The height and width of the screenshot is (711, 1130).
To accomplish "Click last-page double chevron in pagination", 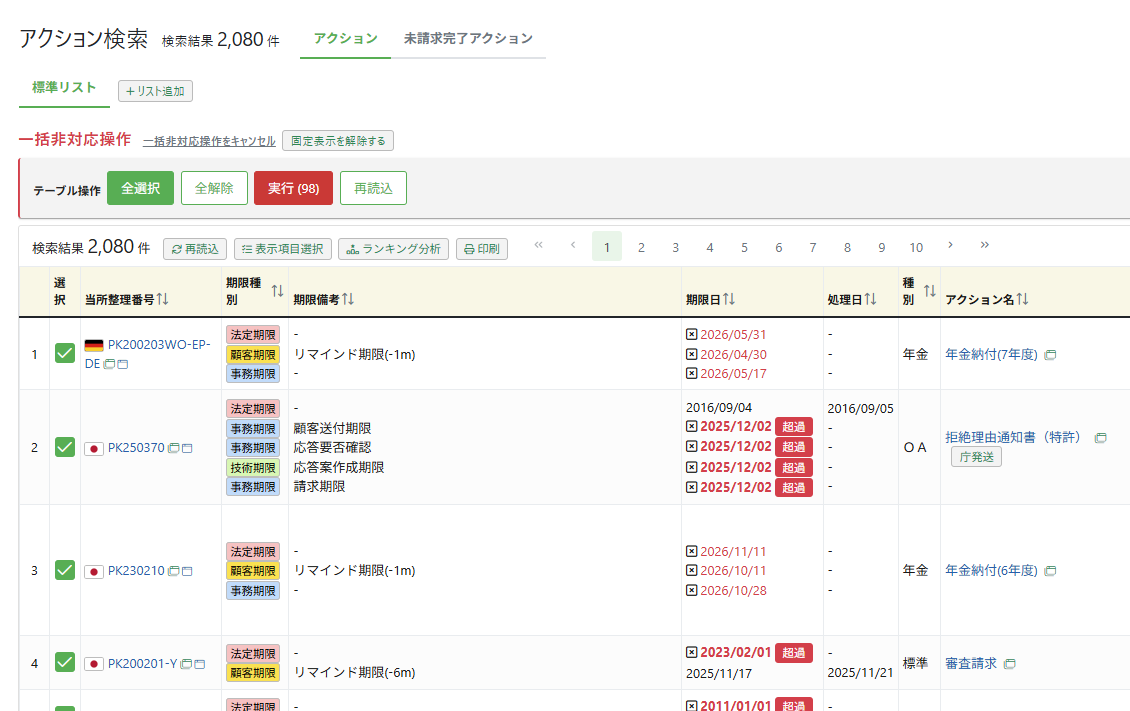I will pyautogui.click(x=984, y=245).
